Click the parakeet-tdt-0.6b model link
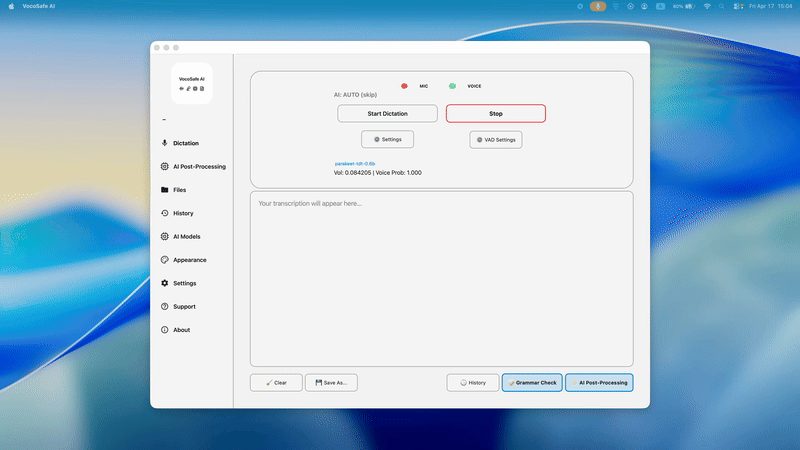The height and width of the screenshot is (450, 800). pos(355,164)
